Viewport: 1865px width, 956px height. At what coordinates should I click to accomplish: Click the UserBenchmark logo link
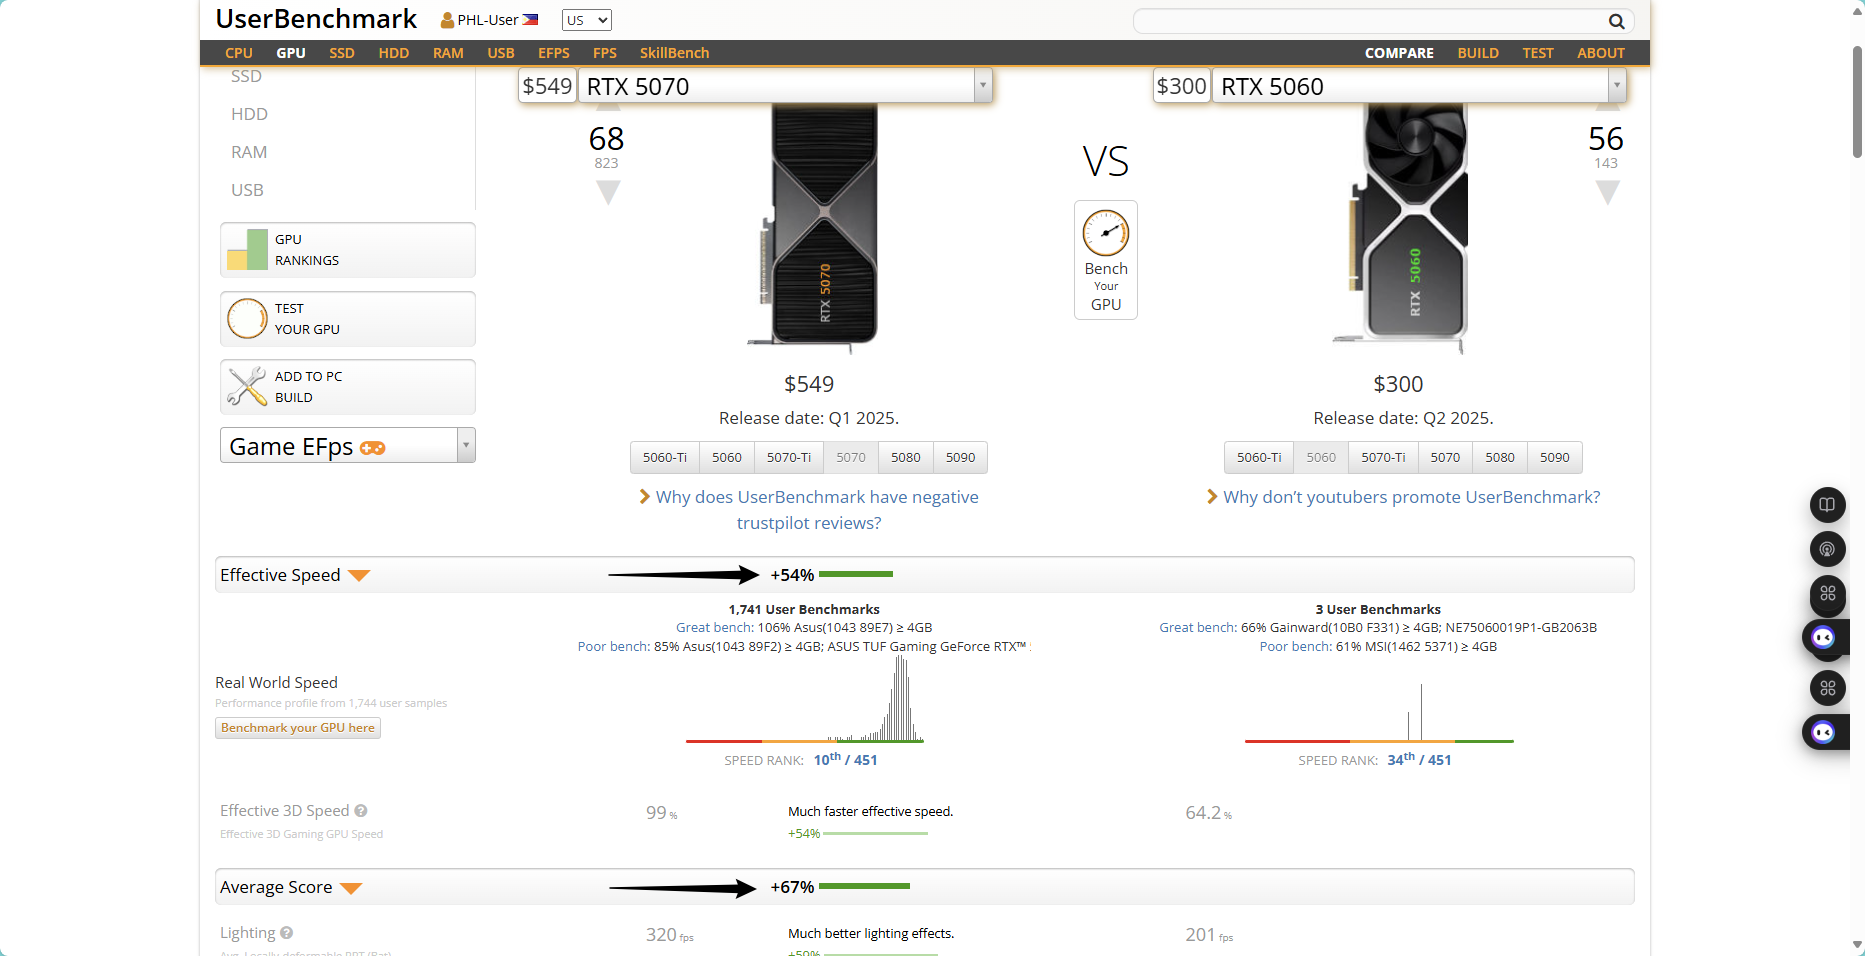[x=316, y=19]
